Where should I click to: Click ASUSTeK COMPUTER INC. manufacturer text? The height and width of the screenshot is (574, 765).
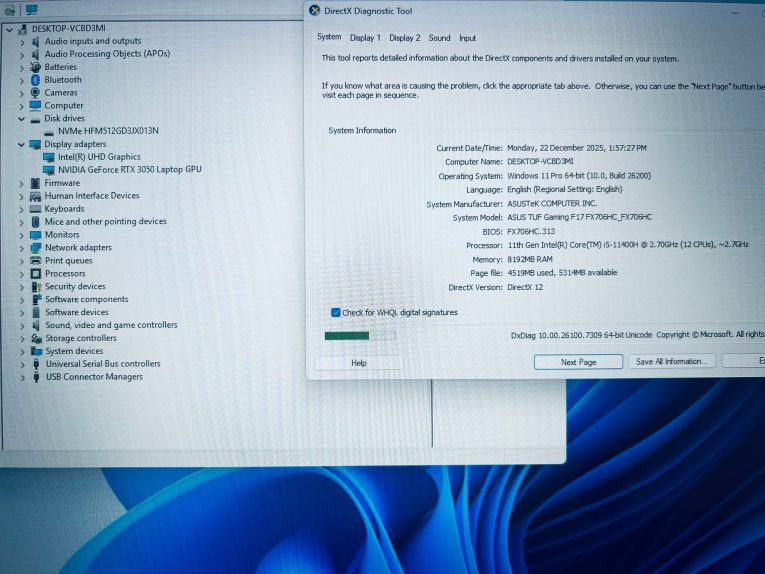(552, 203)
